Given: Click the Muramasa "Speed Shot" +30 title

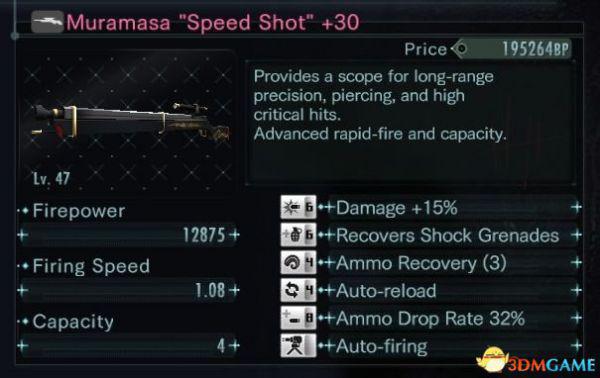Looking at the screenshot, I should pos(213,22).
